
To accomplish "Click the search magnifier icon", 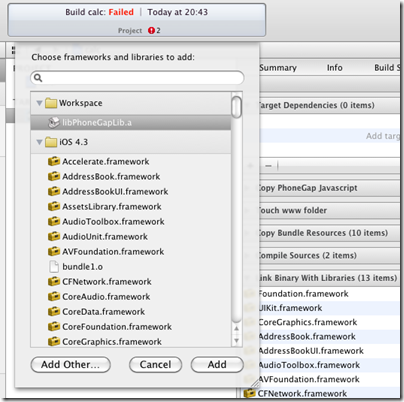I will [38, 78].
